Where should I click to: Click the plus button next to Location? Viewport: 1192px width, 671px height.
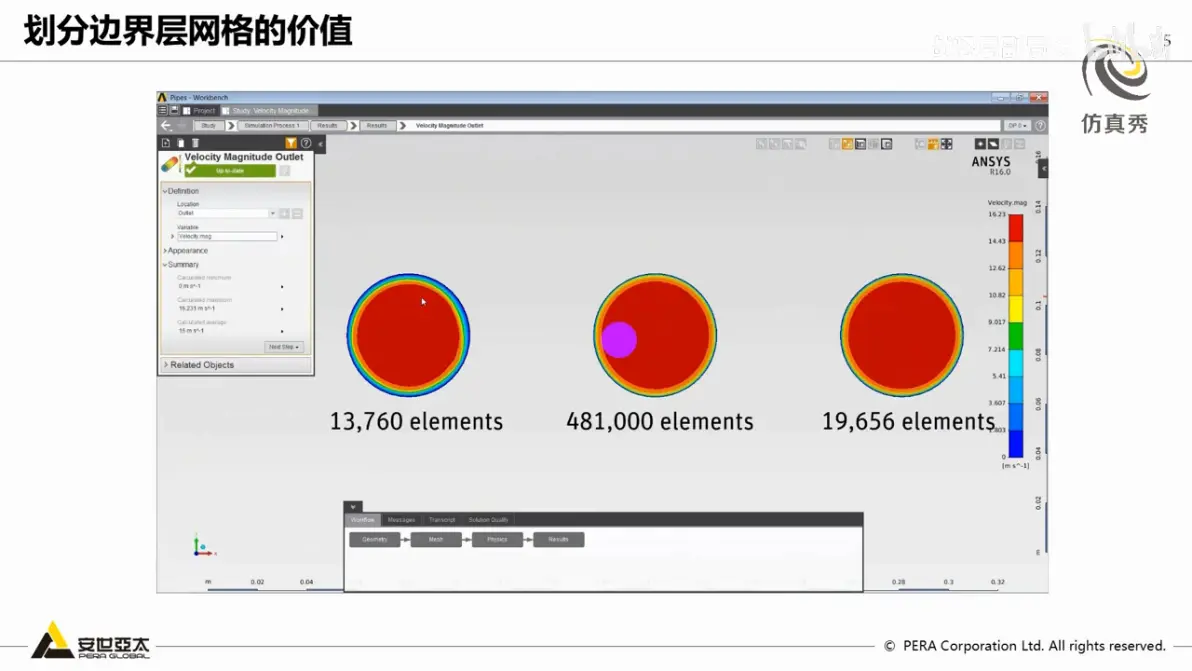coord(284,214)
